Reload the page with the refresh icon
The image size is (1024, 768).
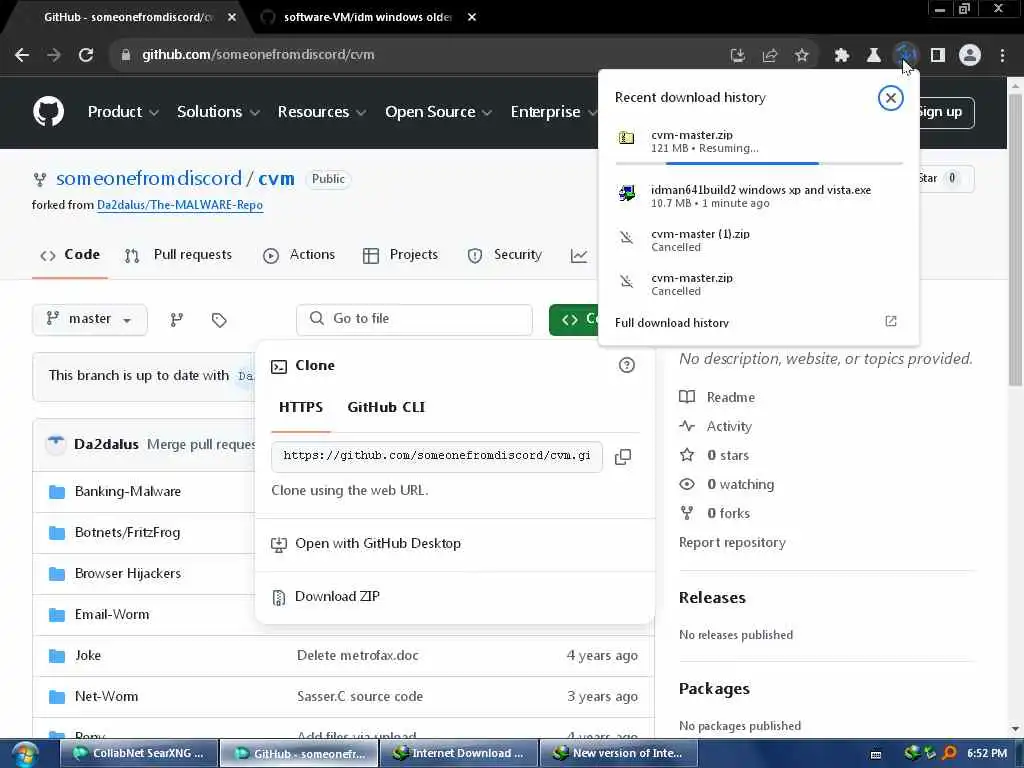coord(86,55)
